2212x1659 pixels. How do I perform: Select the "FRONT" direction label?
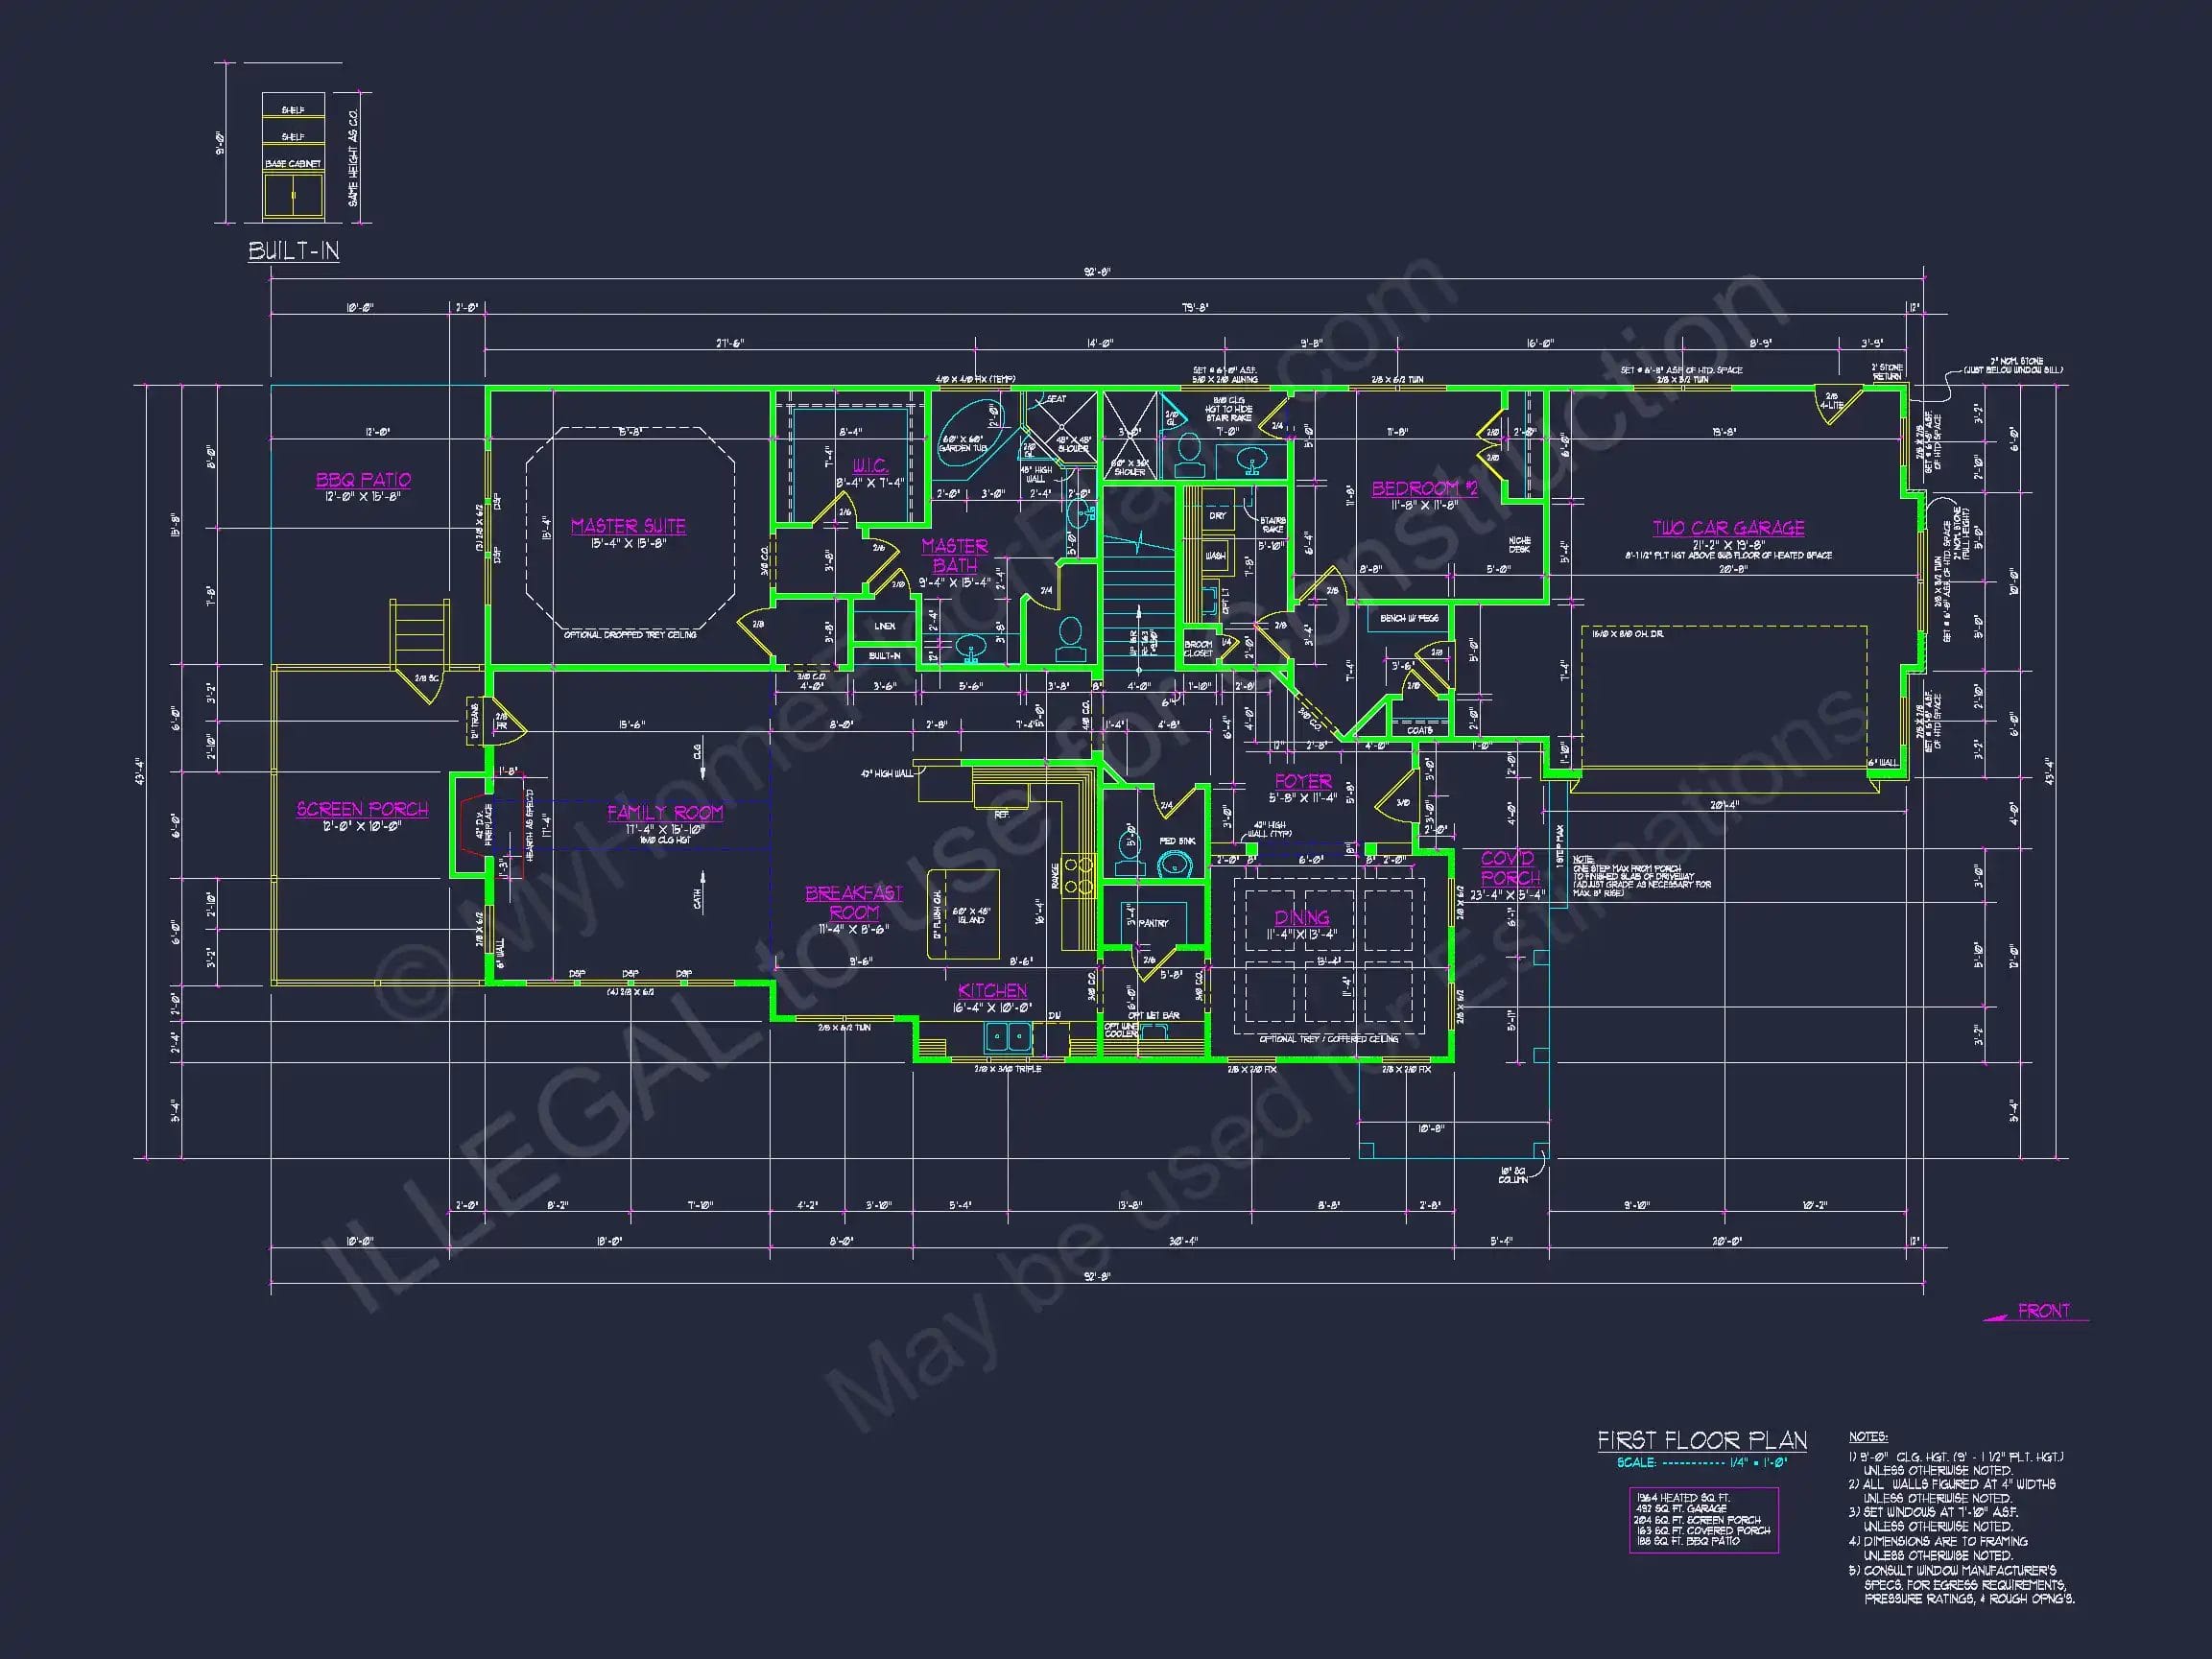pyautogui.click(x=2044, y=1310)
